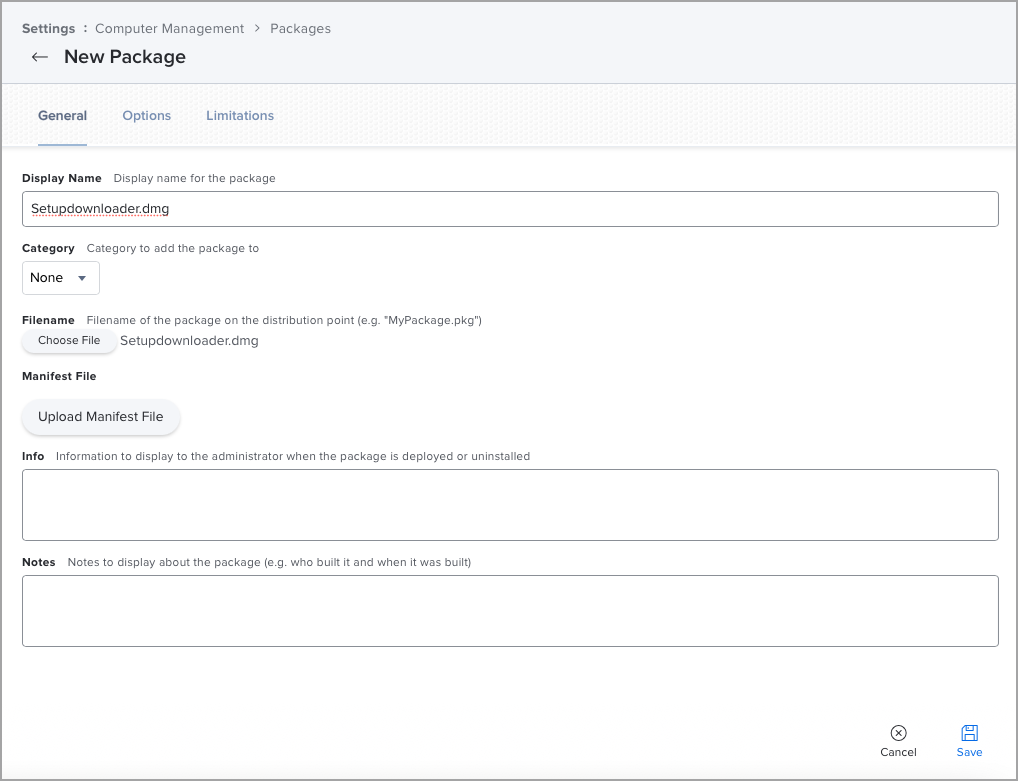Select the General tab
Image resolution: width=1018 pixels, height=781 pixels.
coord(62,115)
